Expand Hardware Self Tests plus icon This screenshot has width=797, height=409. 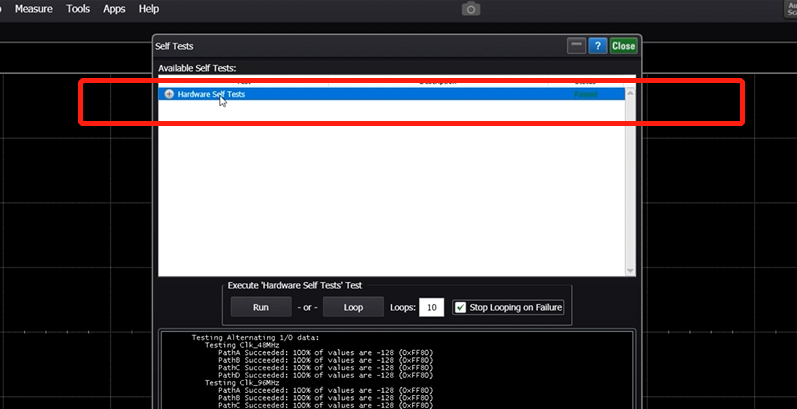169,95
